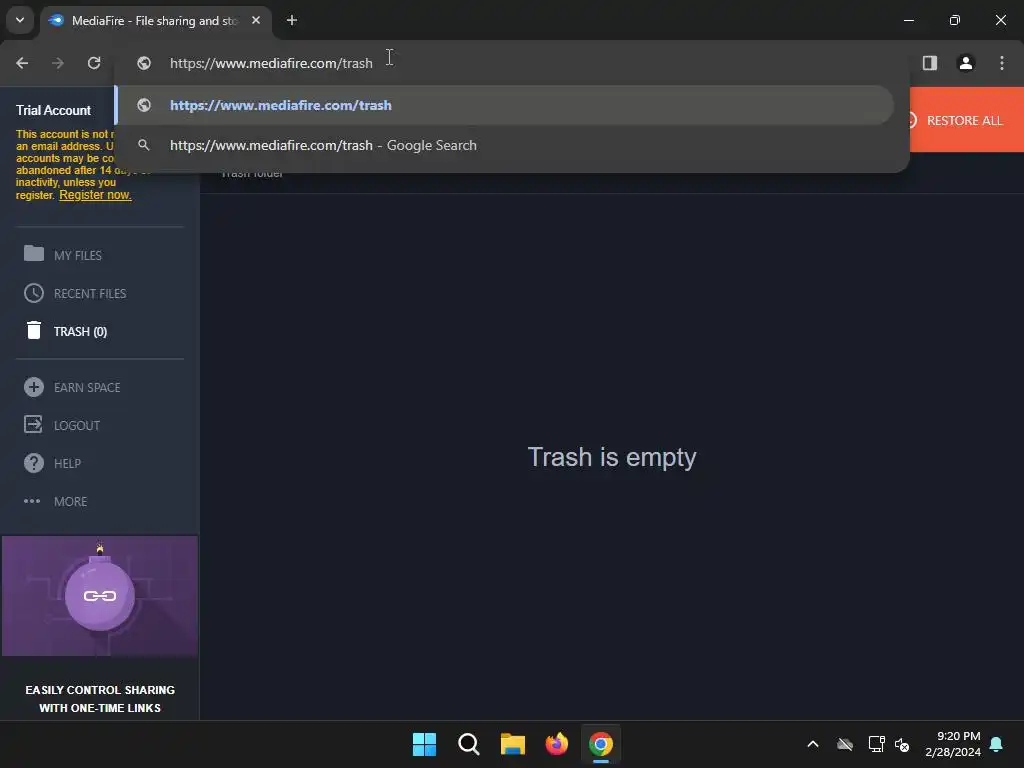The height and width of the screenshot is (768, 1024).
Task: Click the Logout door icon
Action: pos(33,424)
